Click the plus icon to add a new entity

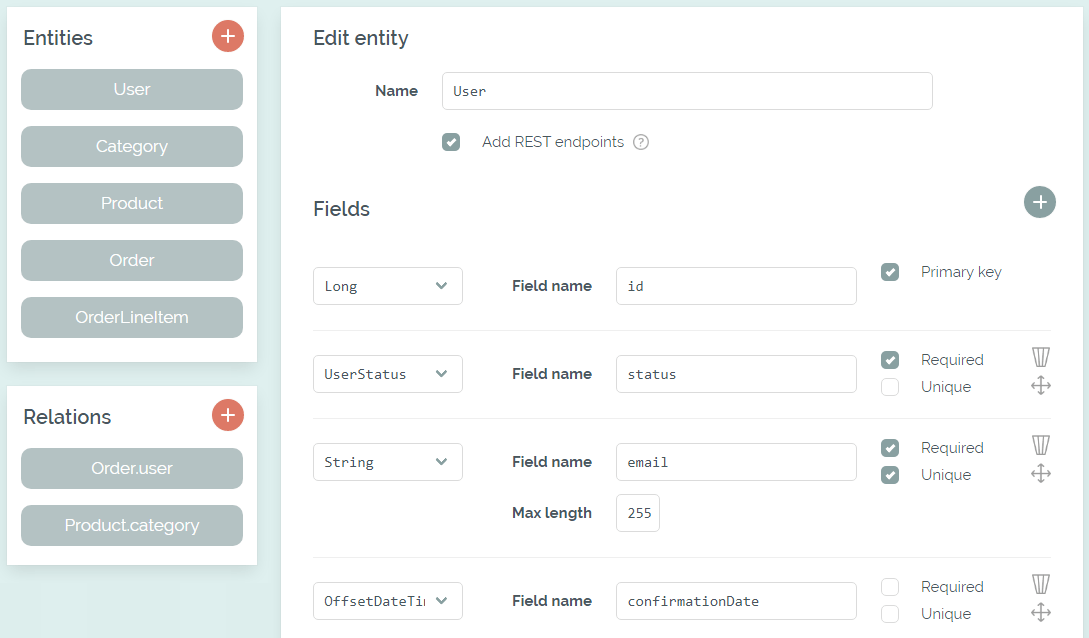[228, 36]
